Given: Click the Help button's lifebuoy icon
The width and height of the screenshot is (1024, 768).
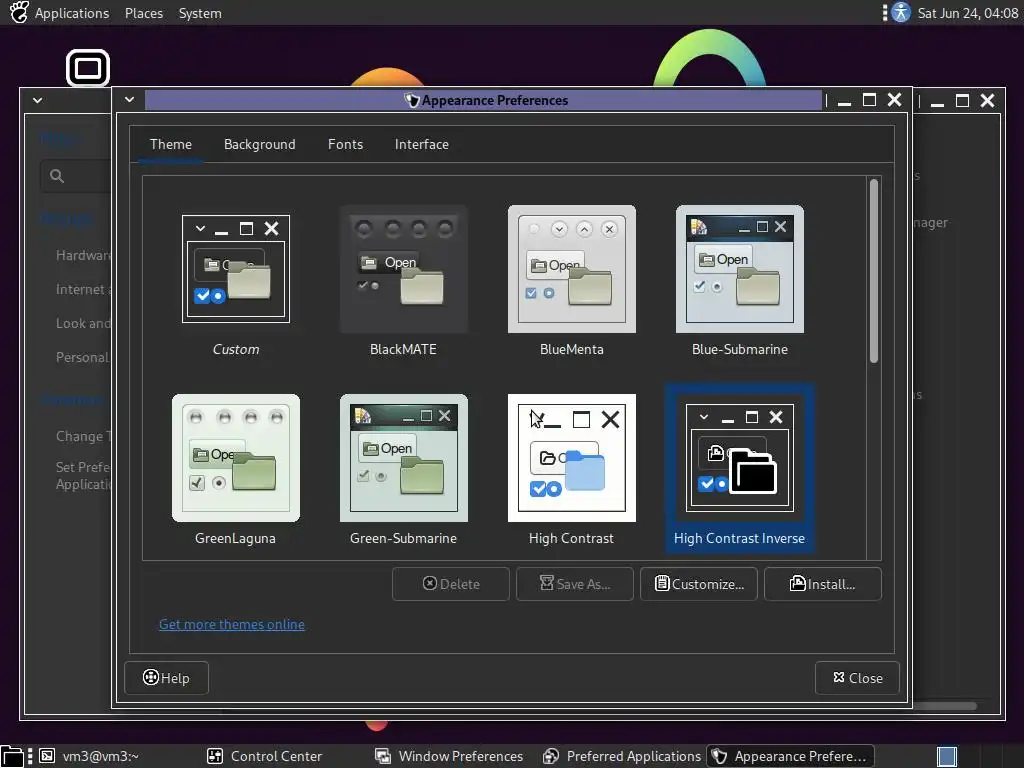Looking at the screenshot, I should pos(151,677).
